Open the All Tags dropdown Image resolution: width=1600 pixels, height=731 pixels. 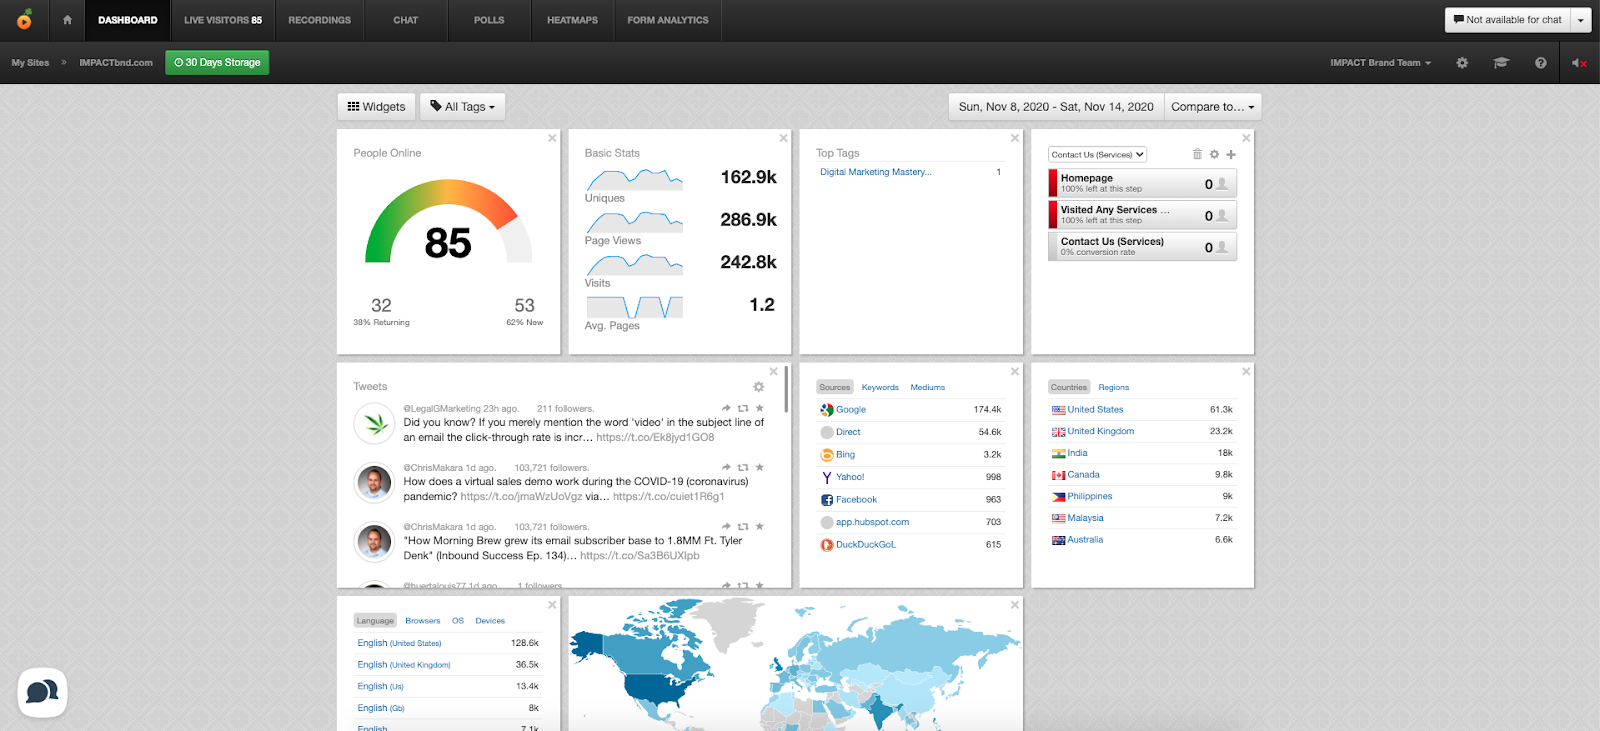click(463, 107)
